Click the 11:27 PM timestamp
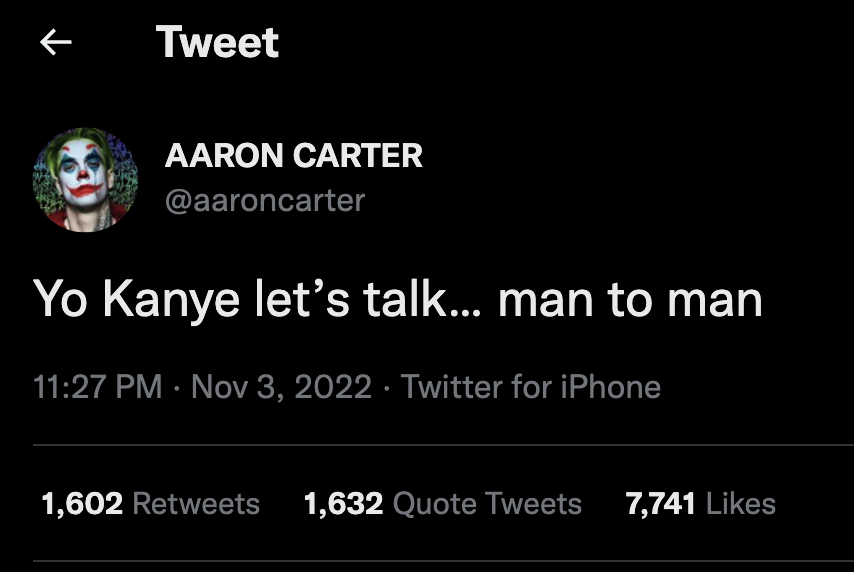 click(x=96, y=387)
